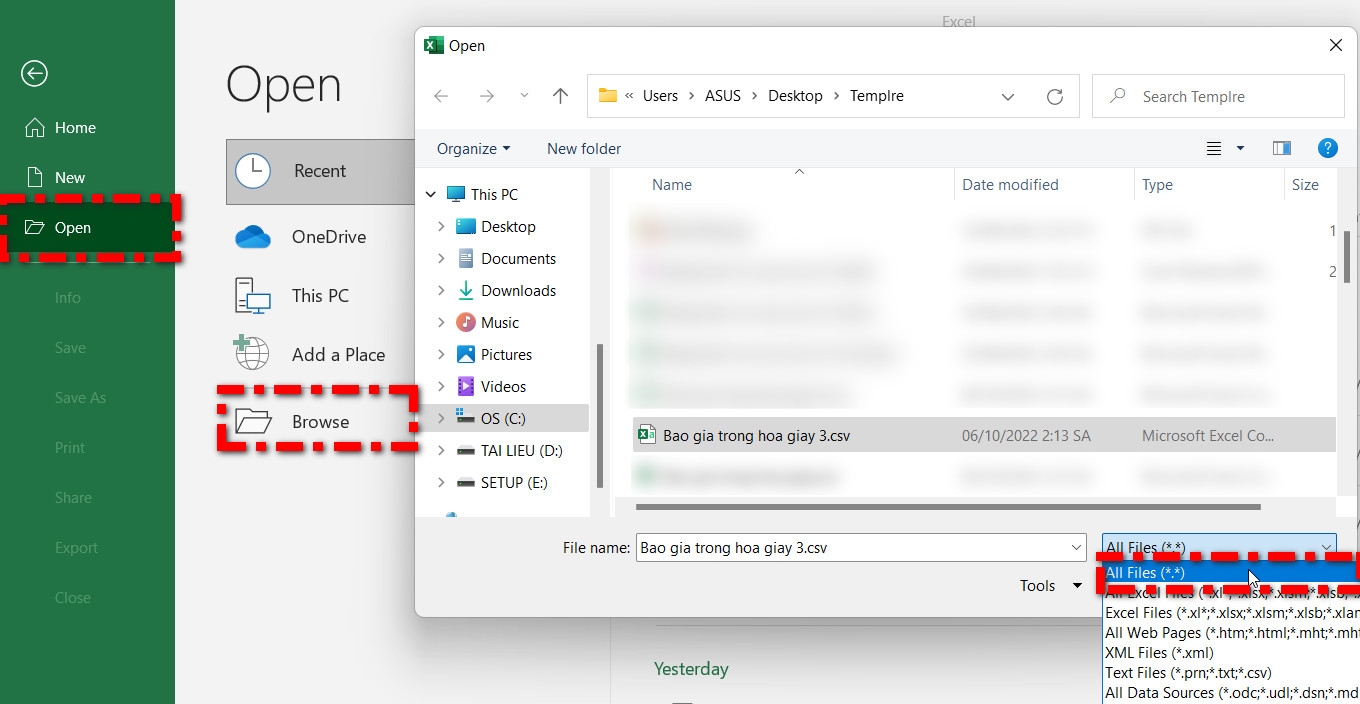This screenshot has width=1360, height=704.
Task: Select This PC in the tree
Action: (494, 195)
